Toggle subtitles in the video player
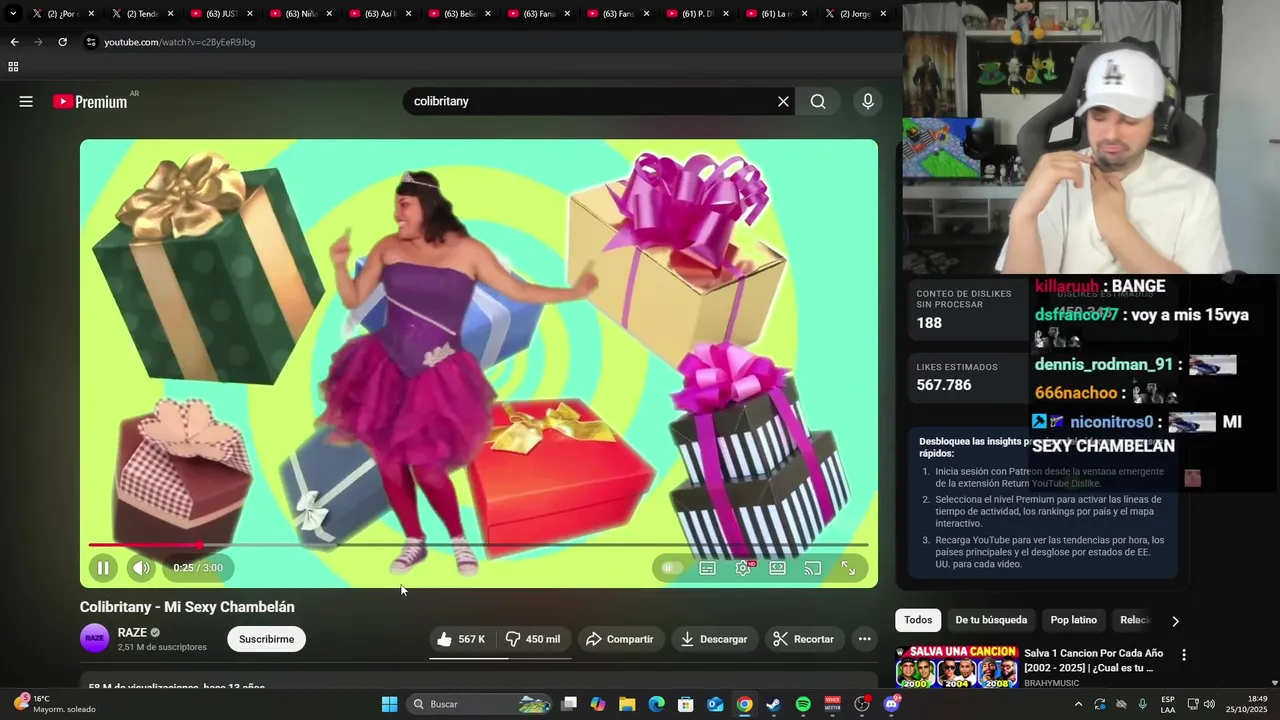This screenshot has width=1280, height=720. [707, 568]
